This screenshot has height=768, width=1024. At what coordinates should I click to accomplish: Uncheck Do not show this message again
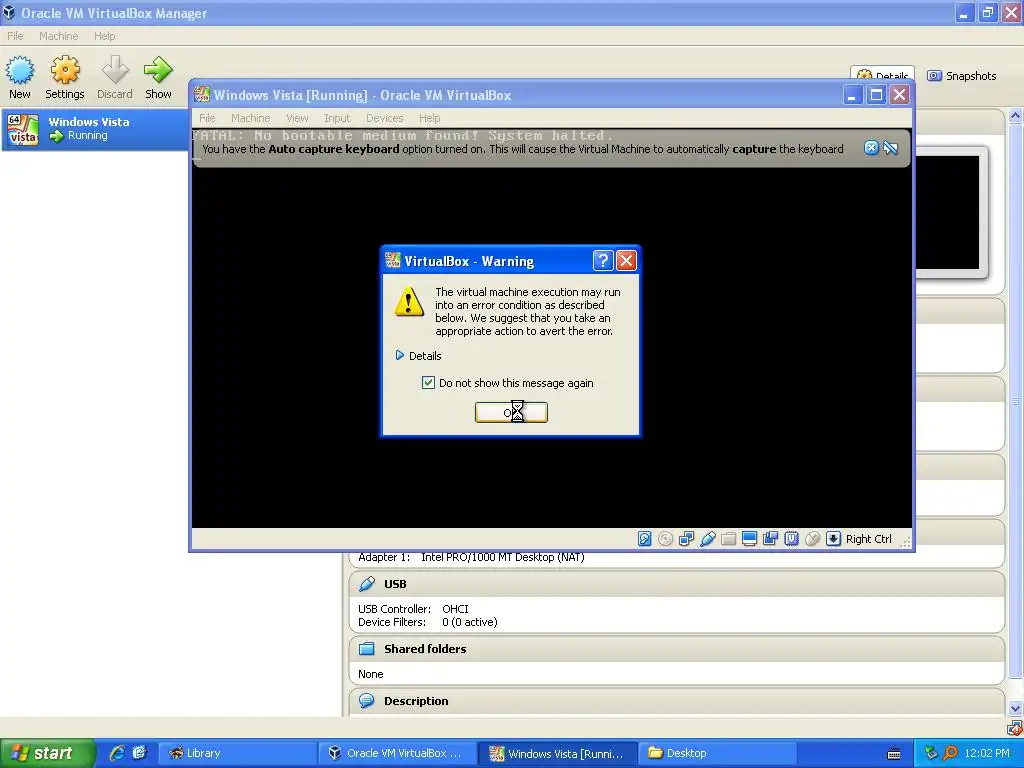tap(428, 383)
